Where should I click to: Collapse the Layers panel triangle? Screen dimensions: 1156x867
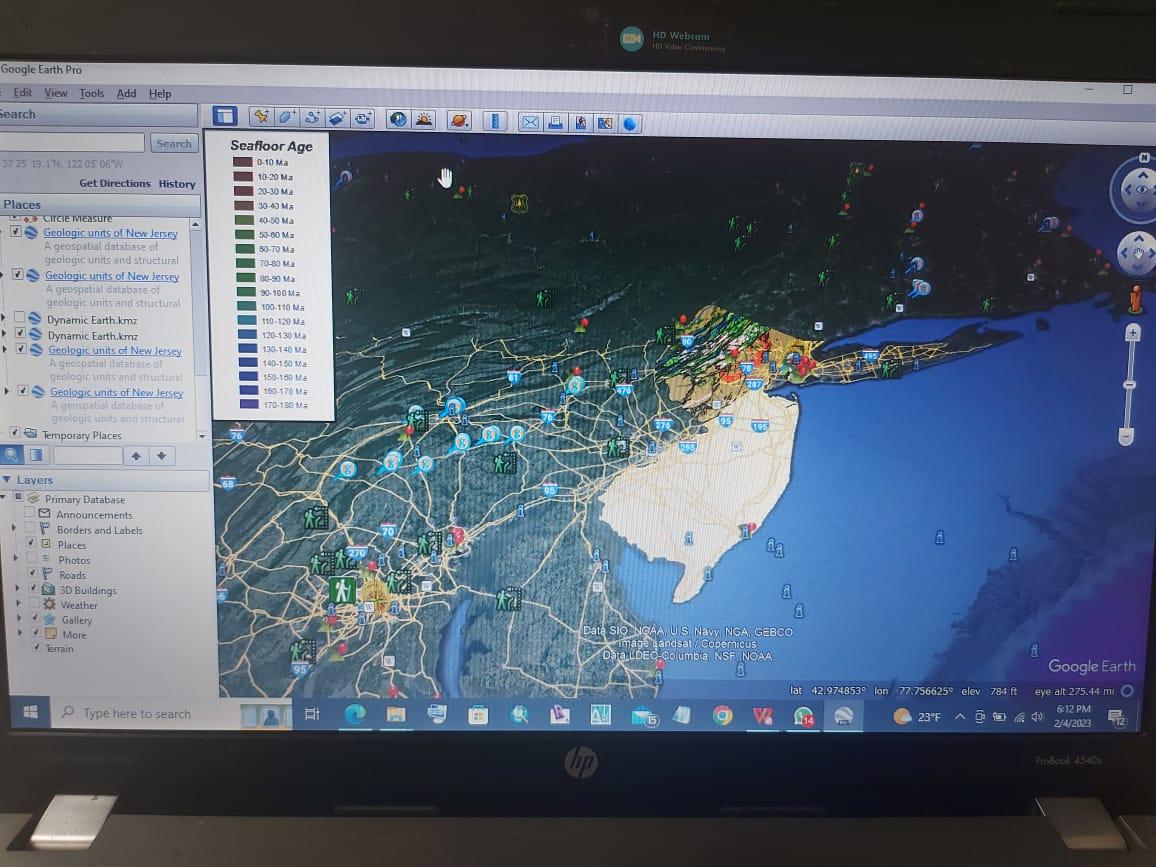click(7, 479)
